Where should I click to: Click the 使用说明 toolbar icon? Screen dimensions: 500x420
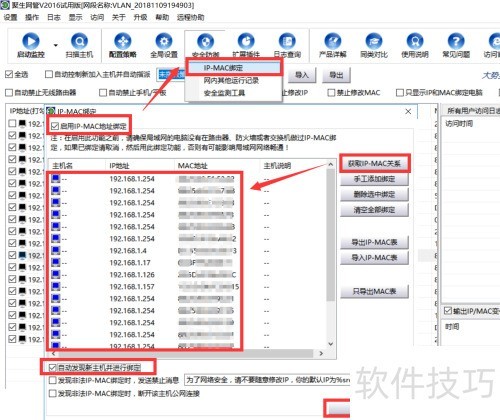coord(415,41)
